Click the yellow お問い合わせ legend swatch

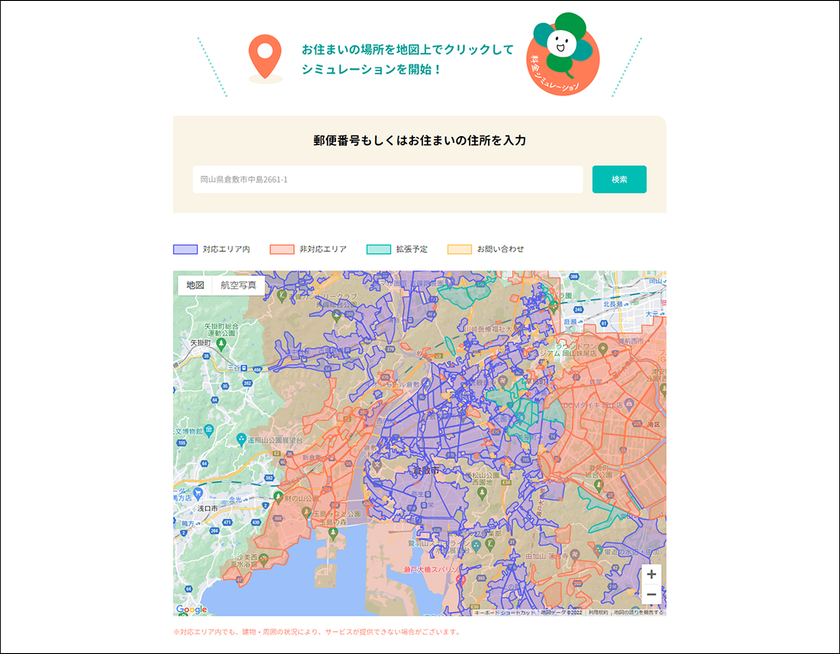click(x=460, y=249)
